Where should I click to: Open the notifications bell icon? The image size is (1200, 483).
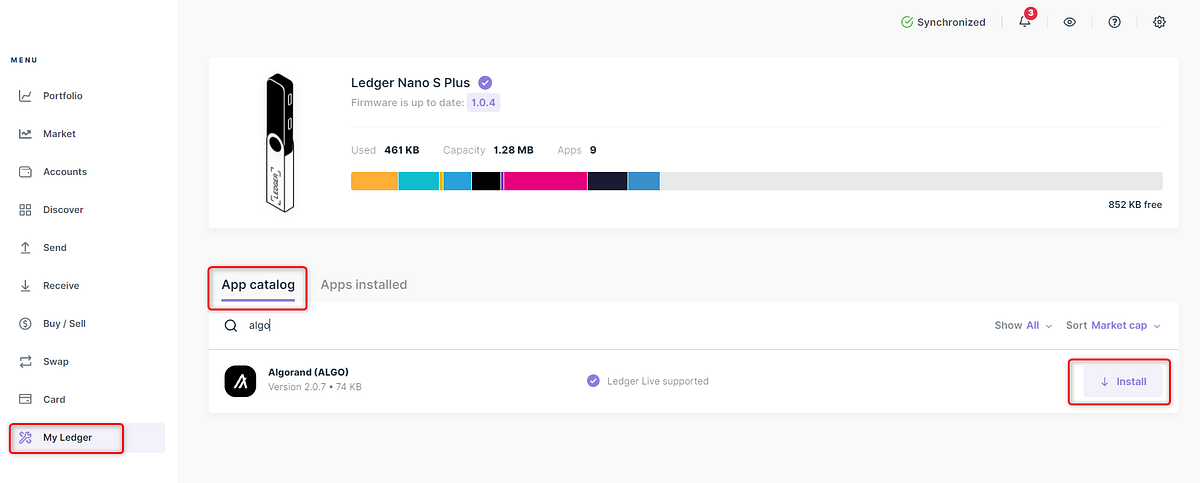coord(1025,22)
